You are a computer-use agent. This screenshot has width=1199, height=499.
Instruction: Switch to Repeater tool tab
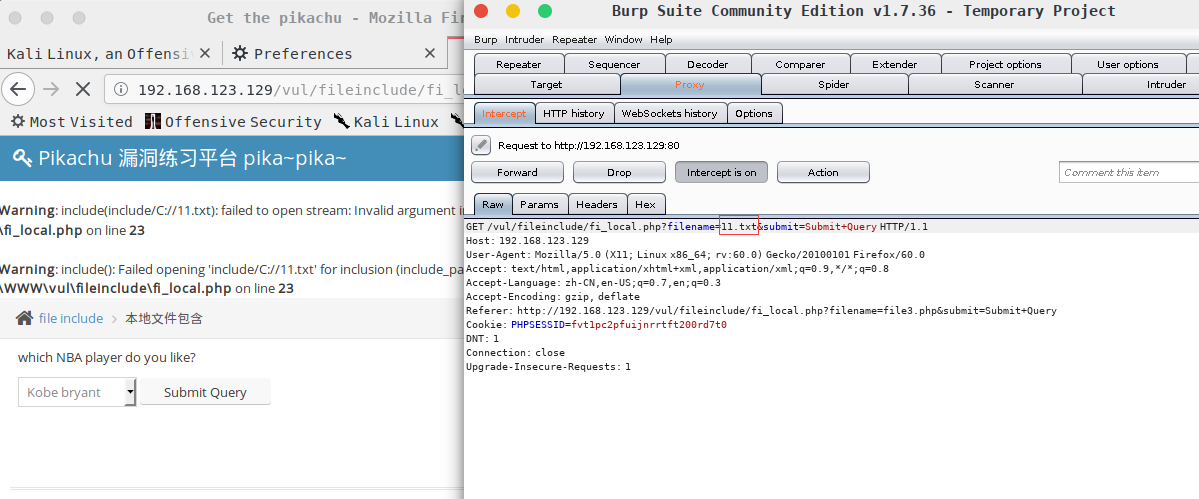518,64
